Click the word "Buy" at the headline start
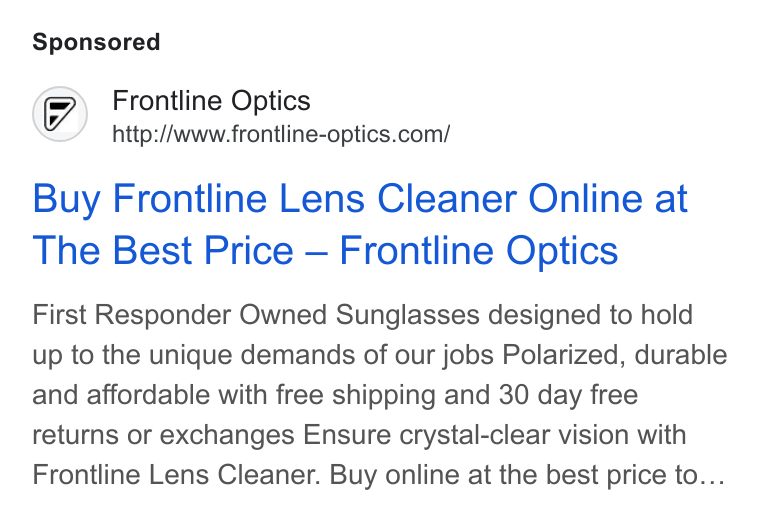The width and height of the screenshot is (760, 518). point(67,200)
